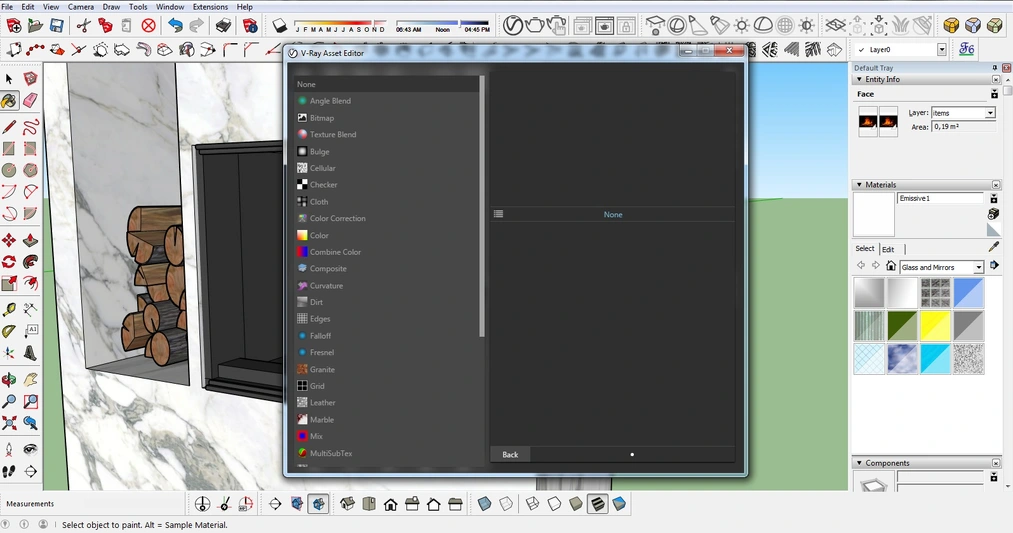Collapse the Entity Info panel
This screenshot has height=533, width=1013.
click(859, 79)
